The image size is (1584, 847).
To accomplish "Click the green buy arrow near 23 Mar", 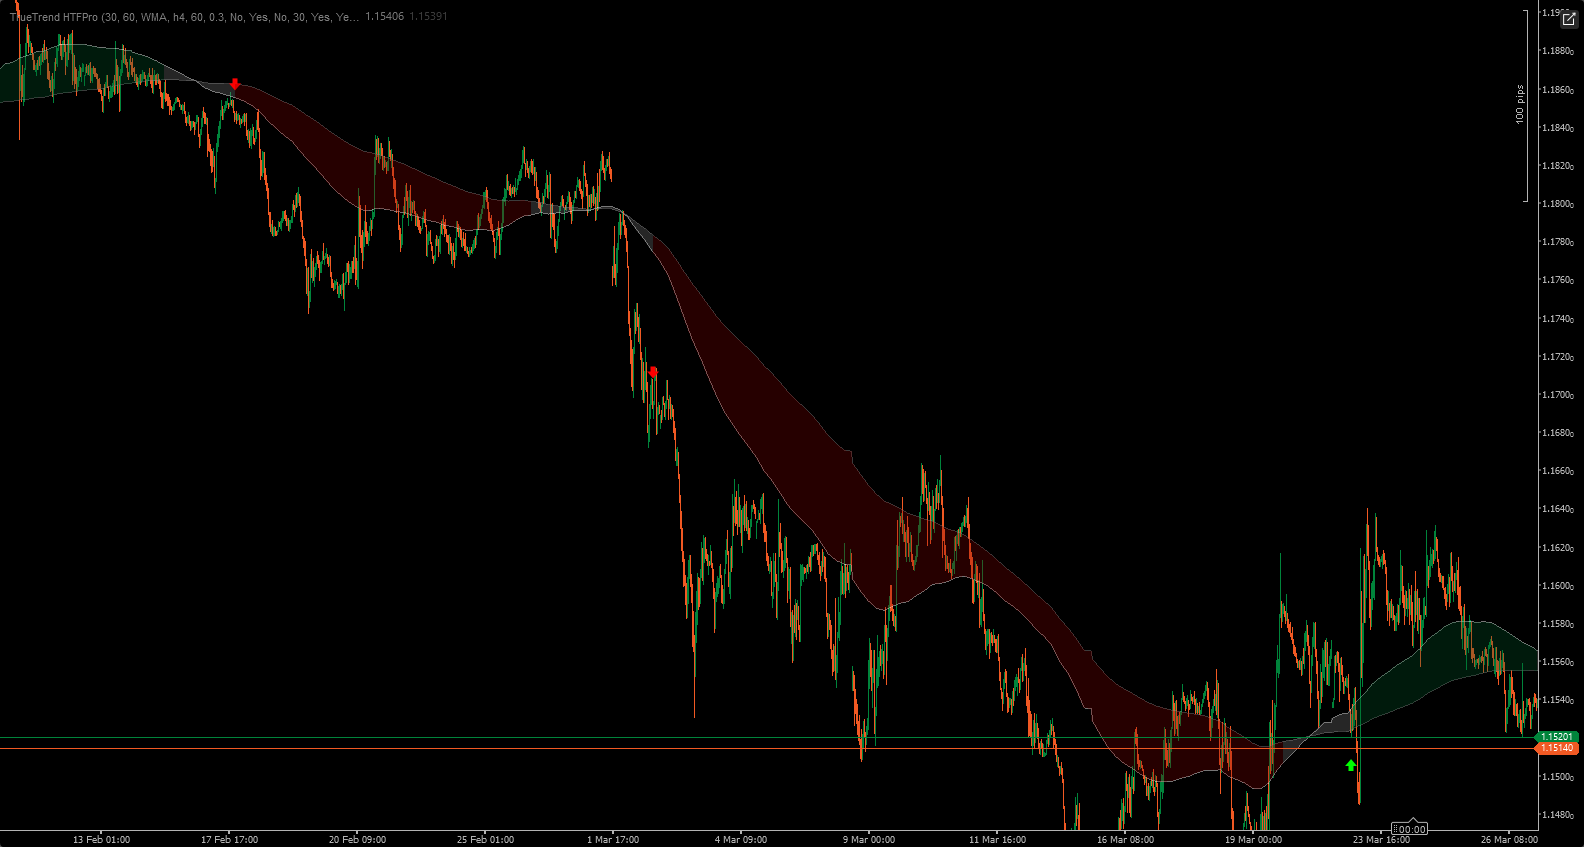I will (1351, 765).
